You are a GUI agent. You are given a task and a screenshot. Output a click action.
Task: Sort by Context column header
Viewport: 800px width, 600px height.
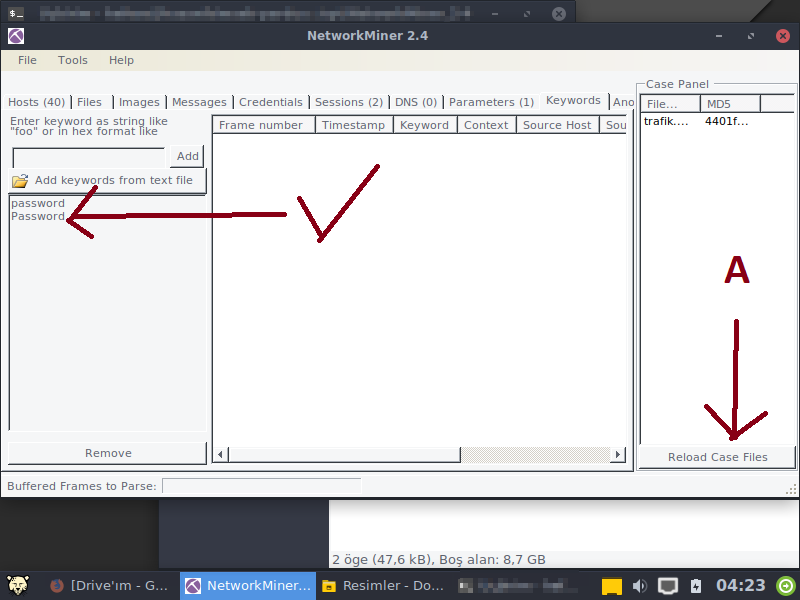pos(487,125)
